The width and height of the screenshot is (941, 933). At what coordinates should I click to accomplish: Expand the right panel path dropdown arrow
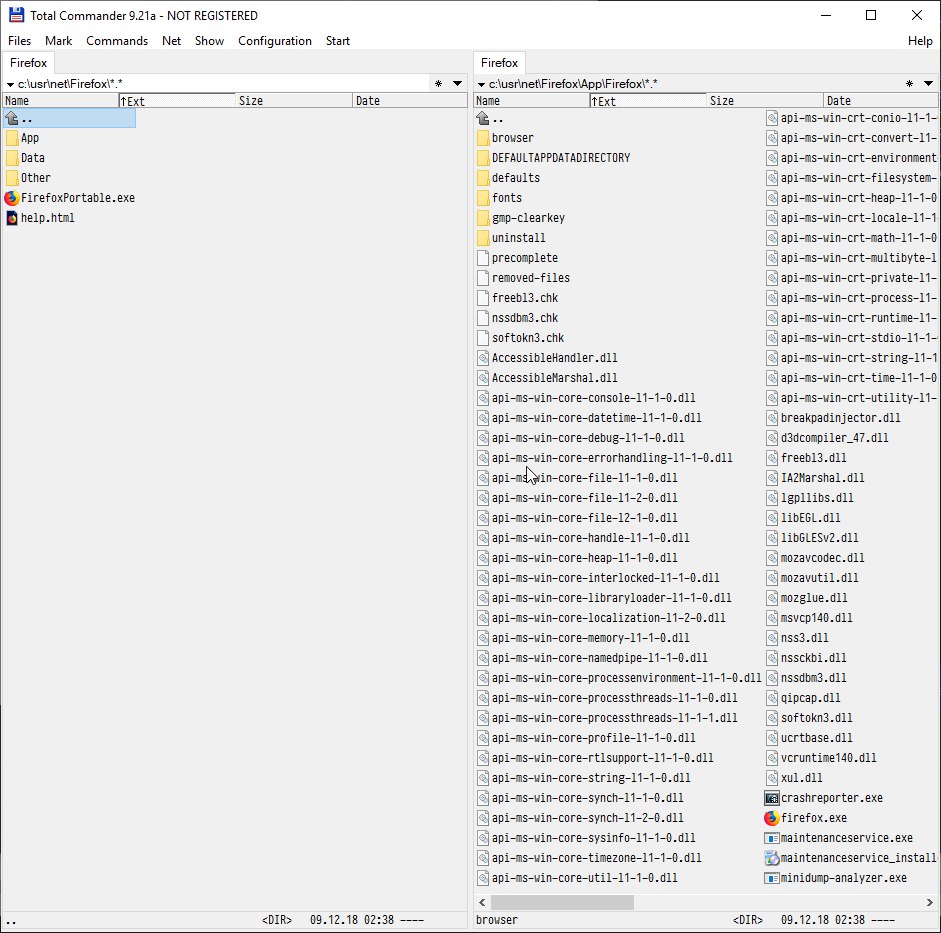click(481, 85)
